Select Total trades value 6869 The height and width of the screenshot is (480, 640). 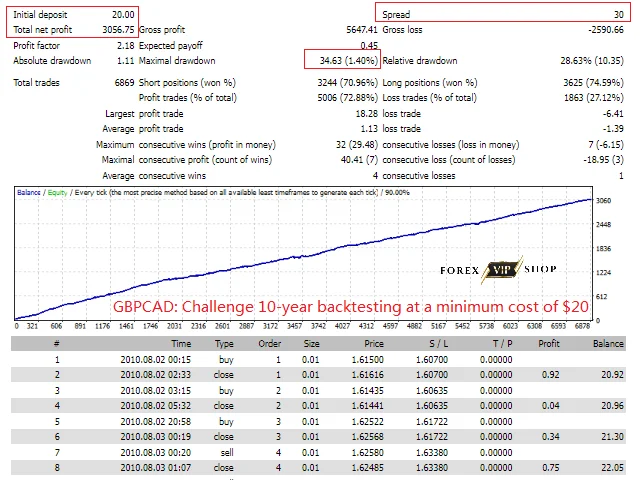[124, 83]
